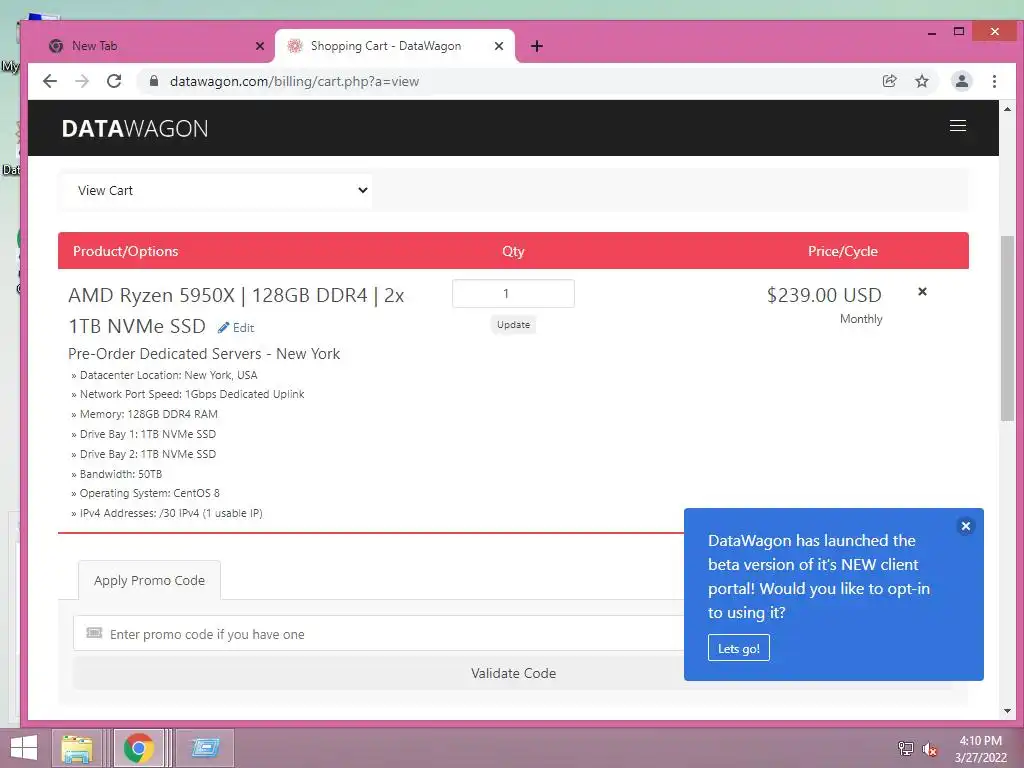Click the AMD Ryzen 5950X product title
The image size is (1024, 768).
coord(236,310)
